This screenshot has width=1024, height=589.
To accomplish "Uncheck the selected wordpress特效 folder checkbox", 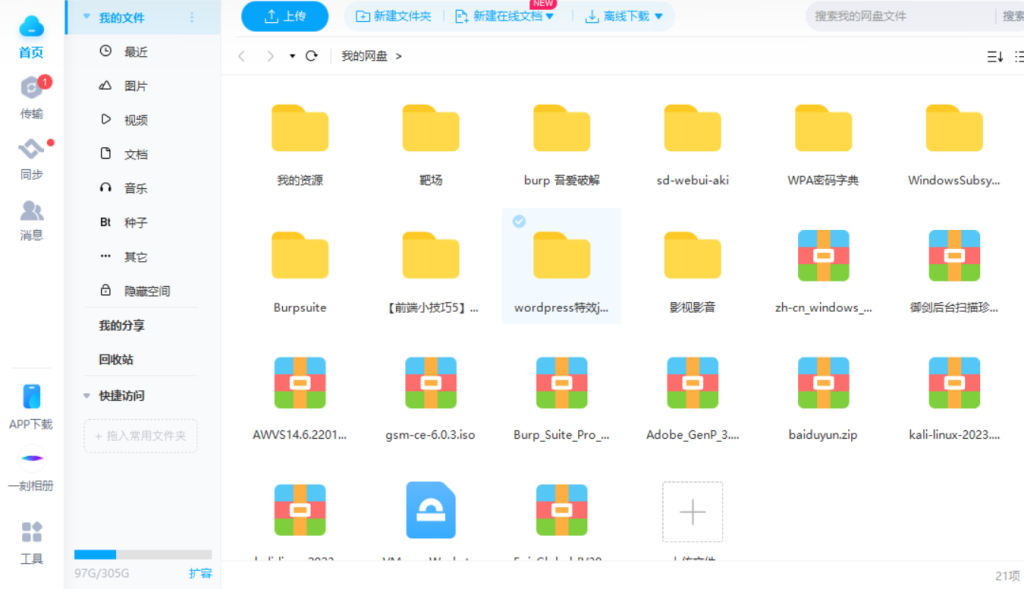I will pyautogui.click(x=519, y=221).
